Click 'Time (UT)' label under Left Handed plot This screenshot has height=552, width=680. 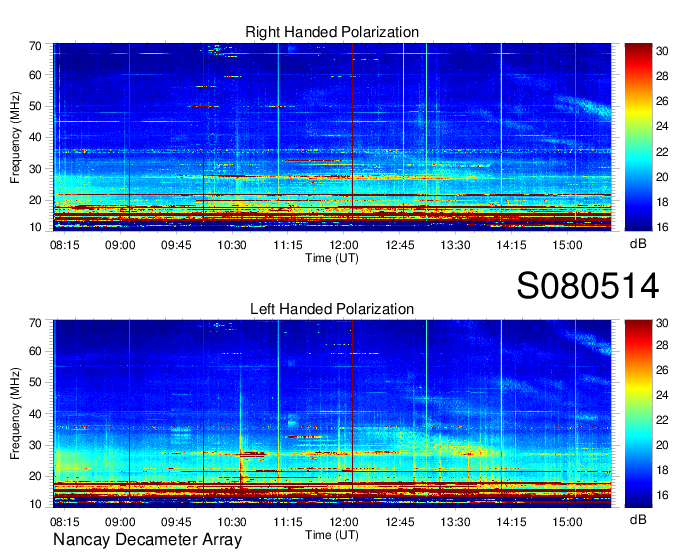332,535
